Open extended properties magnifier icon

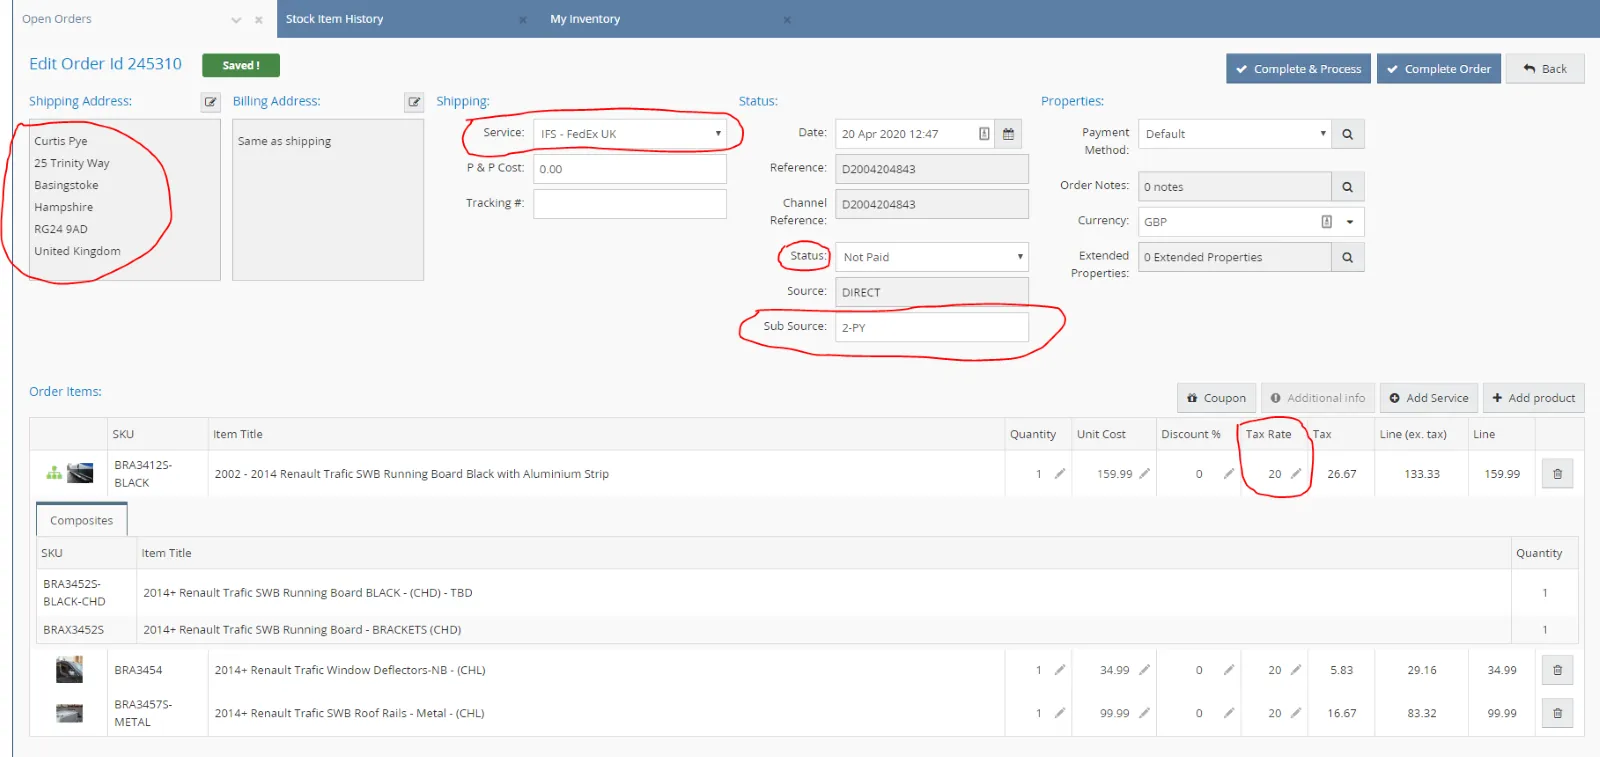[1348, 257]
